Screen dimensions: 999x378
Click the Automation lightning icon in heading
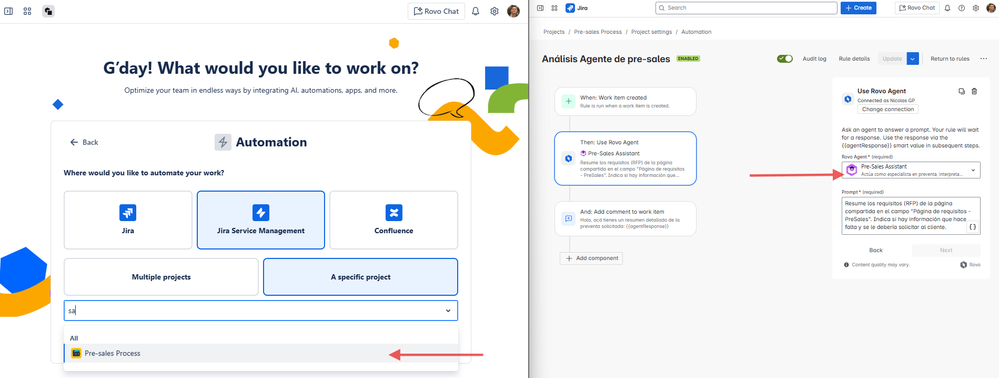pyautogui.click(x=222, y=142)
